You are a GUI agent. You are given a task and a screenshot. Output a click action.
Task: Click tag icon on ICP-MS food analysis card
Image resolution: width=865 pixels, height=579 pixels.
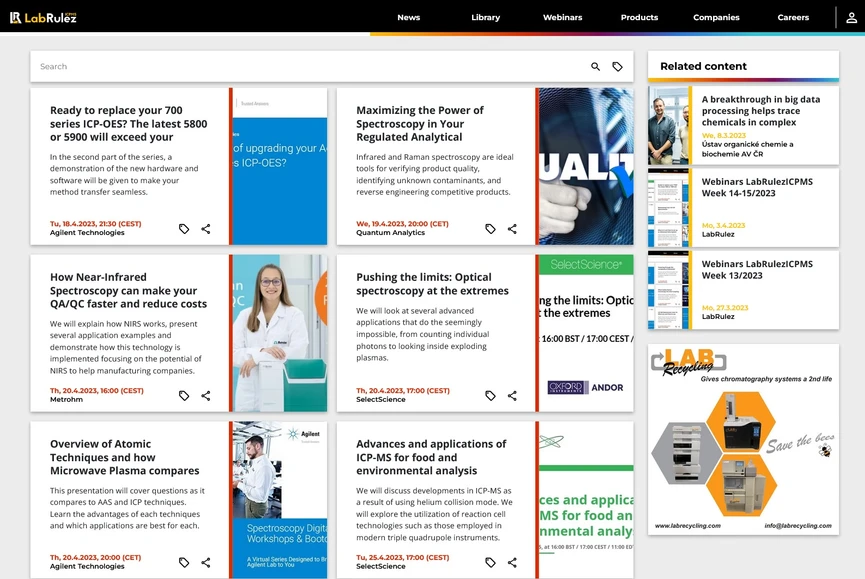[x=490, y=562]
